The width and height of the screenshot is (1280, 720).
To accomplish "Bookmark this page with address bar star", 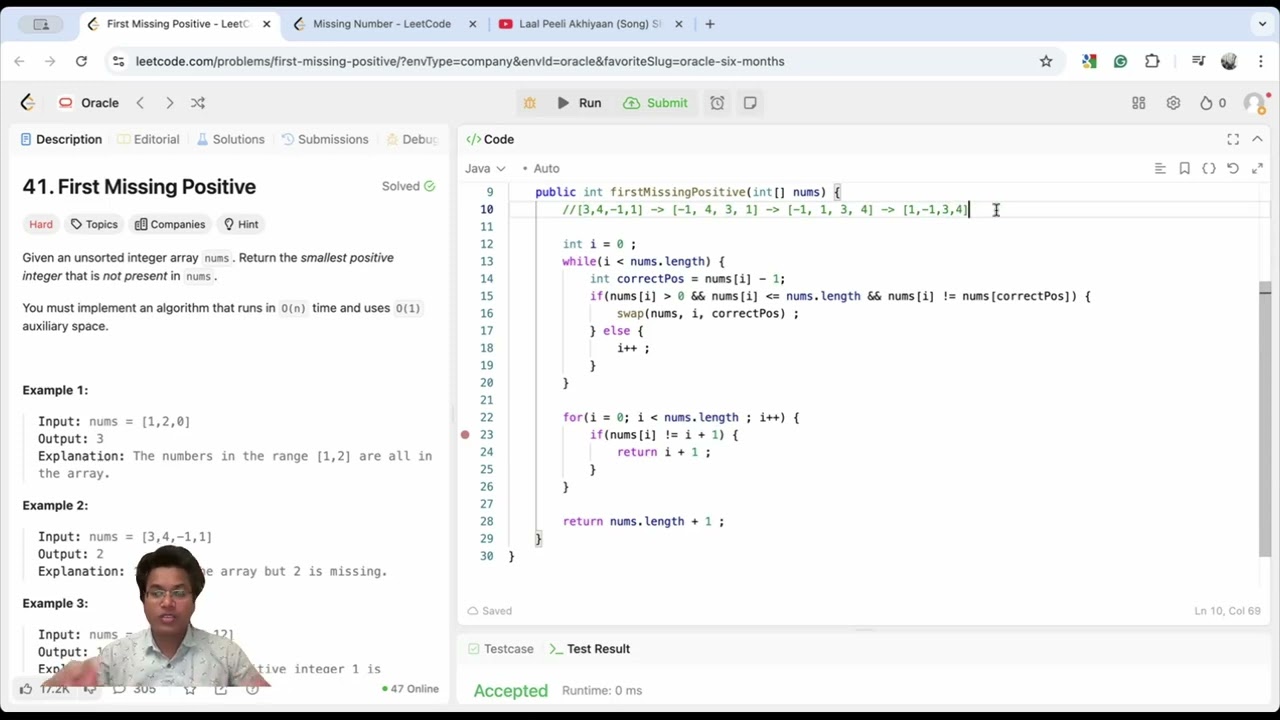I will click(x=1046, y=61).
